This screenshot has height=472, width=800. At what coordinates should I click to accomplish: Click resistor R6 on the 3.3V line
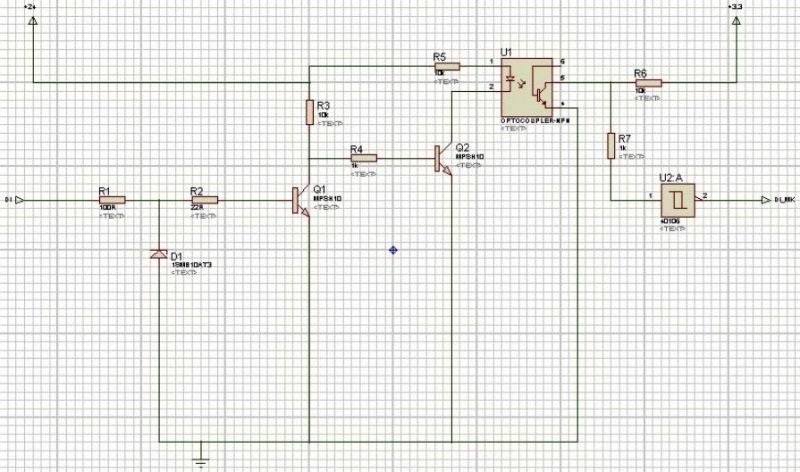click(647, 83)
